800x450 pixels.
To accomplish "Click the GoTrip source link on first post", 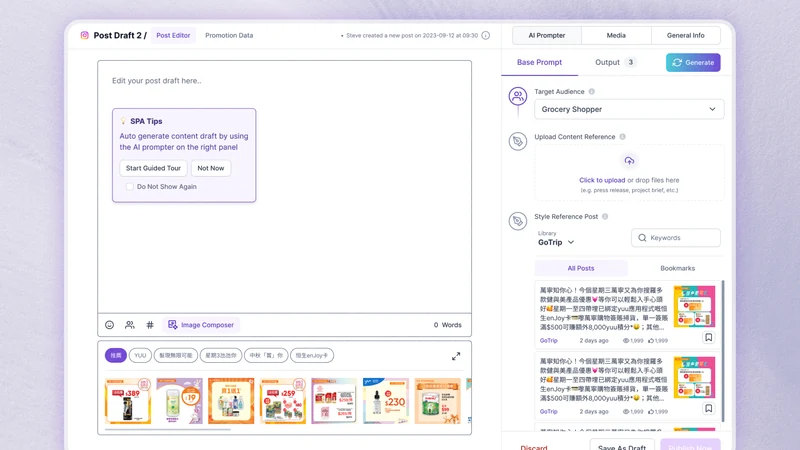I will click(x=548, y=340).
